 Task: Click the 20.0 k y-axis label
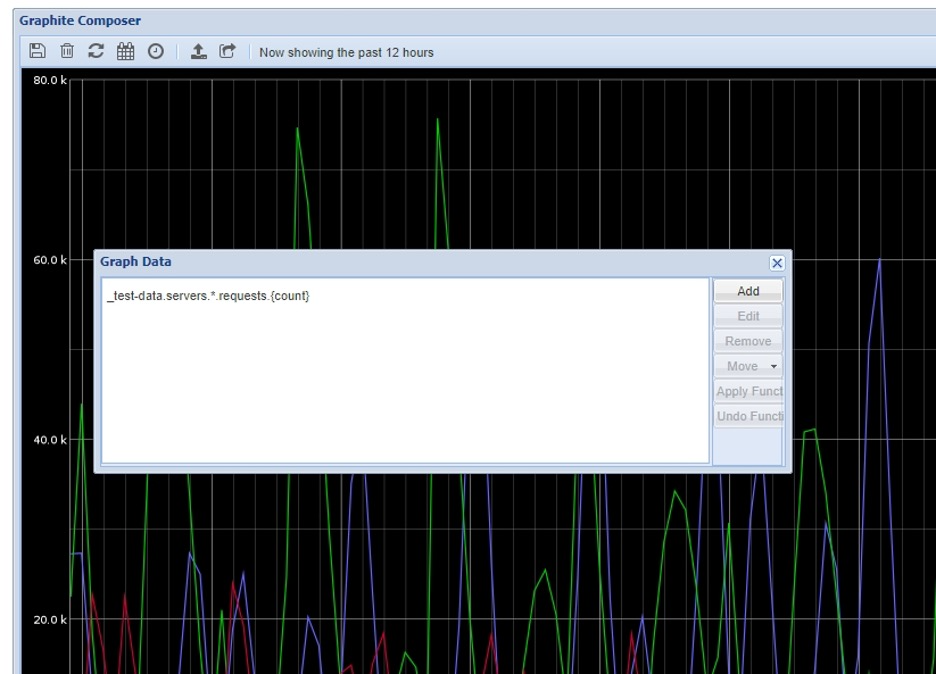tap(49, 620)
